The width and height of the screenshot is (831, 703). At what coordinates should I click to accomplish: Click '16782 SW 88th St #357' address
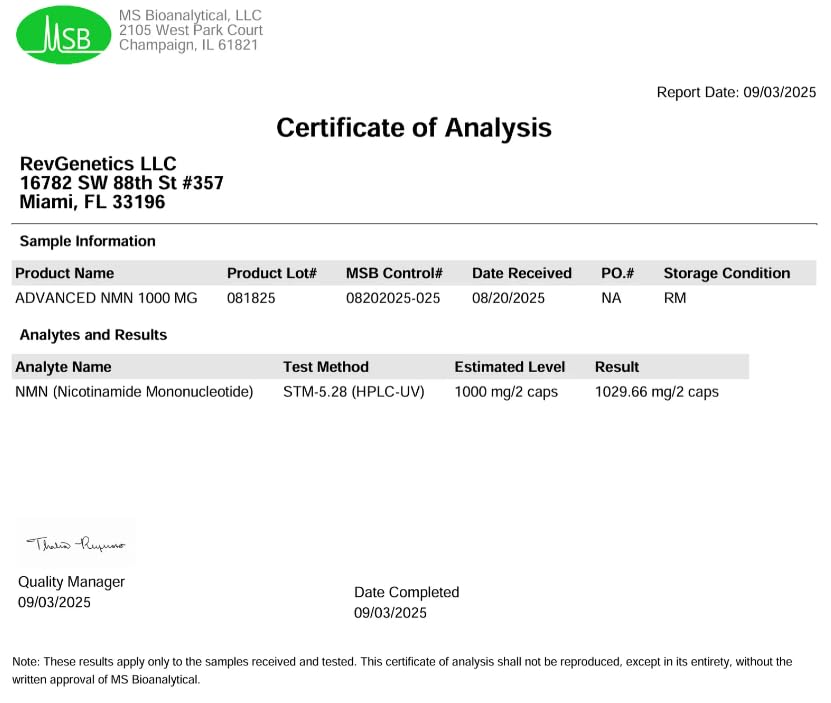[121, 183]
